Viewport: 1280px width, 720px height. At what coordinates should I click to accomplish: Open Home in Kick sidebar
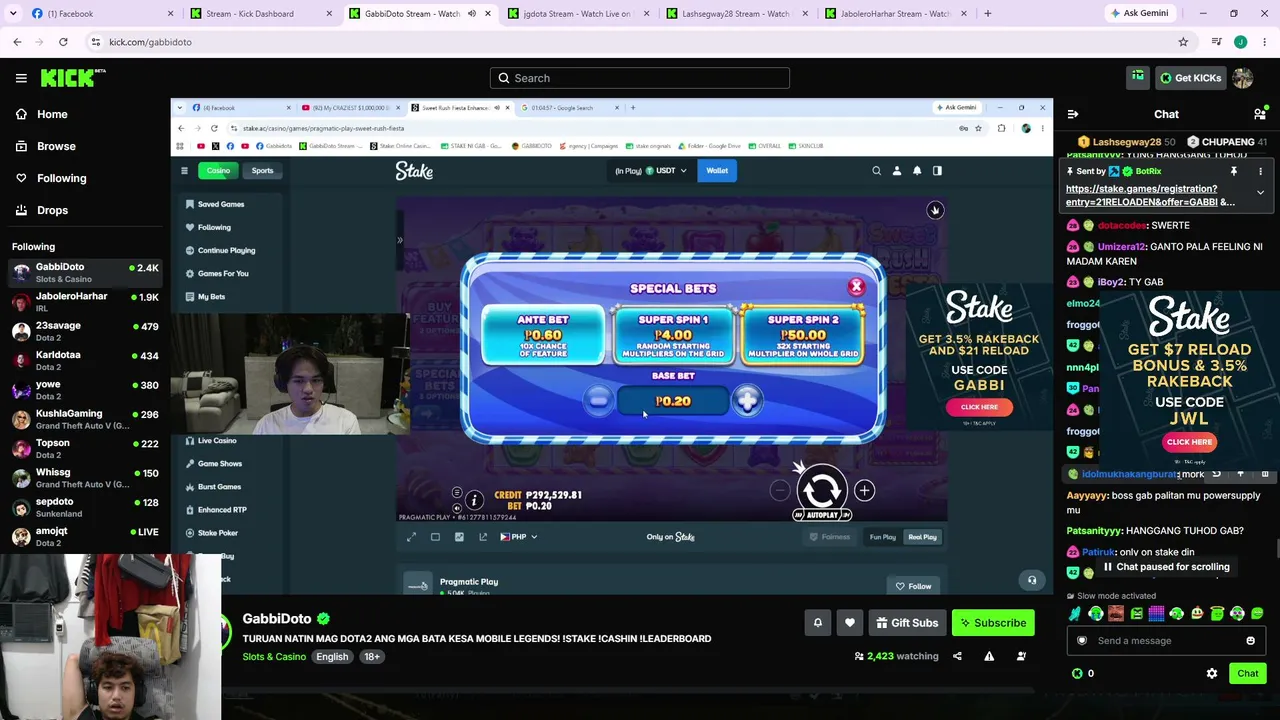point(52,114)
